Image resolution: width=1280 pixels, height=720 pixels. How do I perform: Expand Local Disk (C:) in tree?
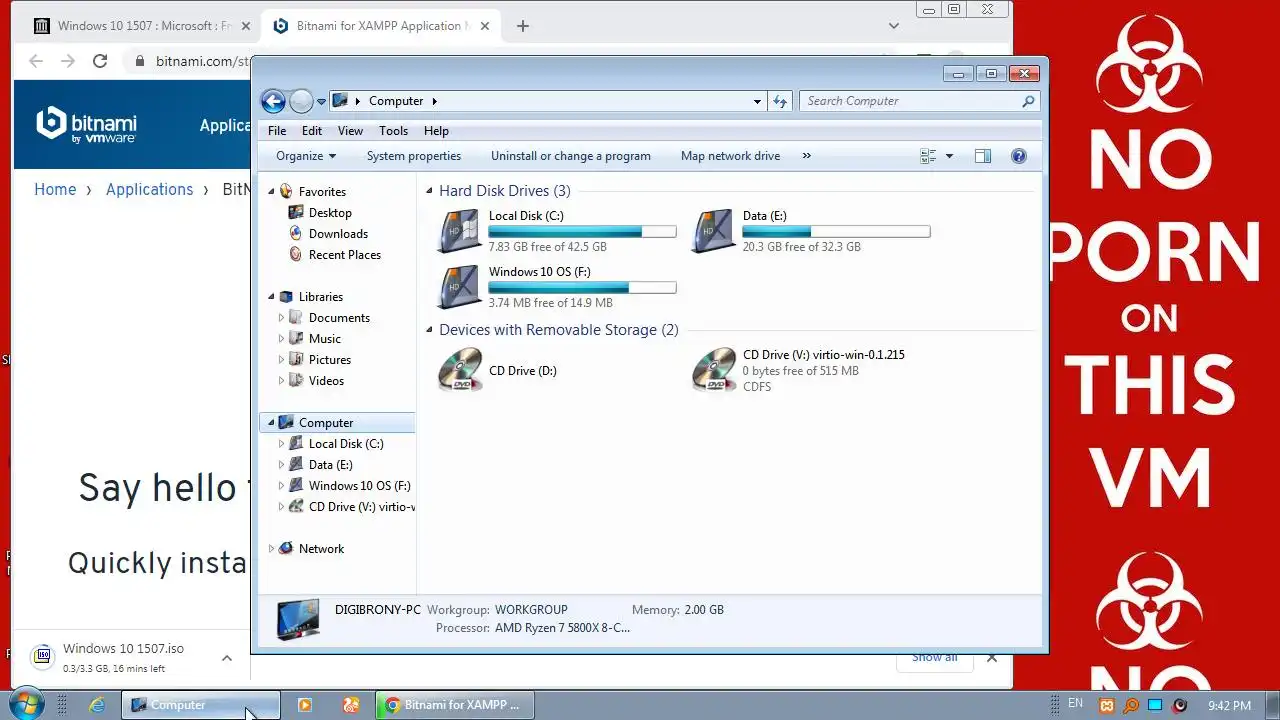(281, 444)
